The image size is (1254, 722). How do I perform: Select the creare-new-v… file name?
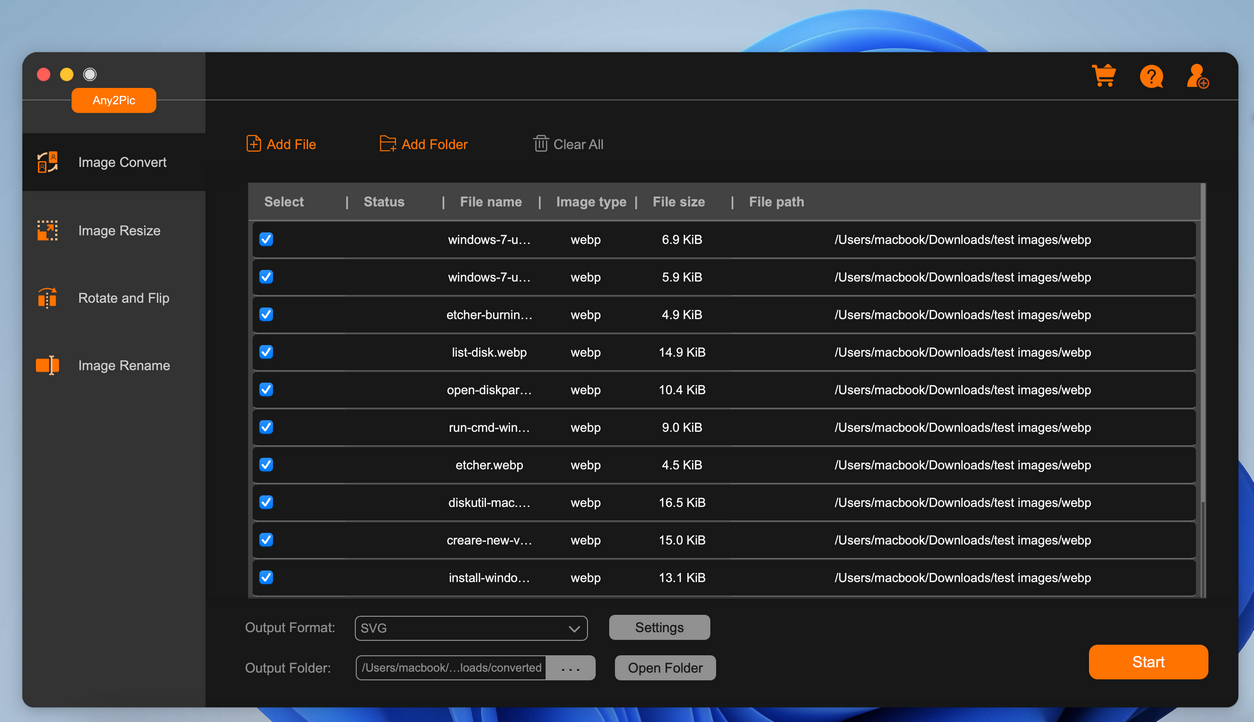point(489,540)
